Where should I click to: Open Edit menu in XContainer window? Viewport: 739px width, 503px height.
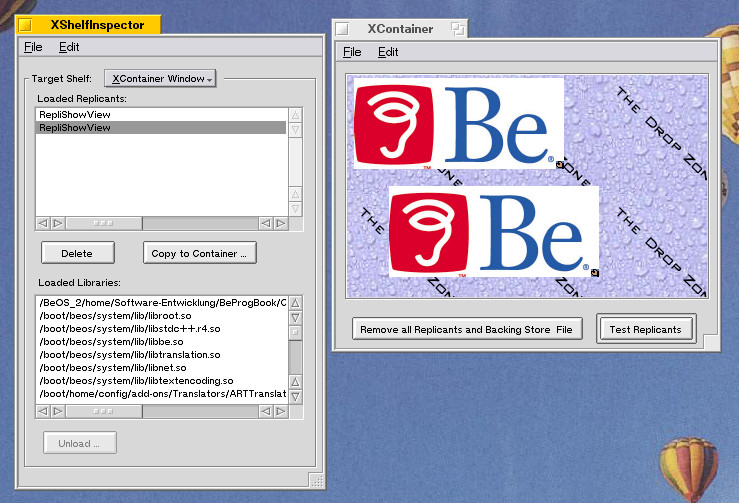(x=388, y=52)
